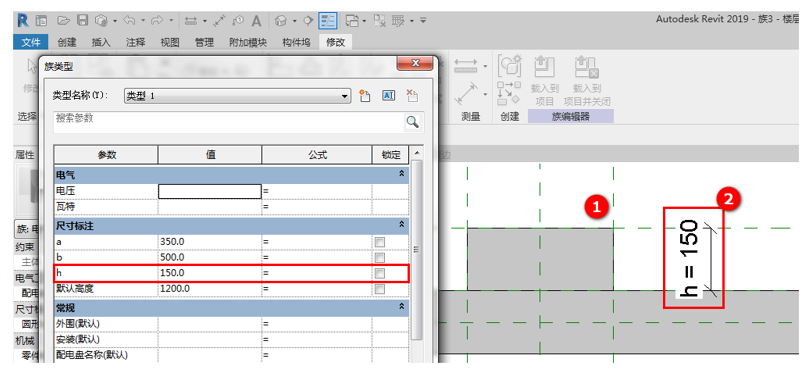Open the default 3D view house icon
The height and width of the screenshot is (385, 809).
pyautogui.click(x=281, y=21)
